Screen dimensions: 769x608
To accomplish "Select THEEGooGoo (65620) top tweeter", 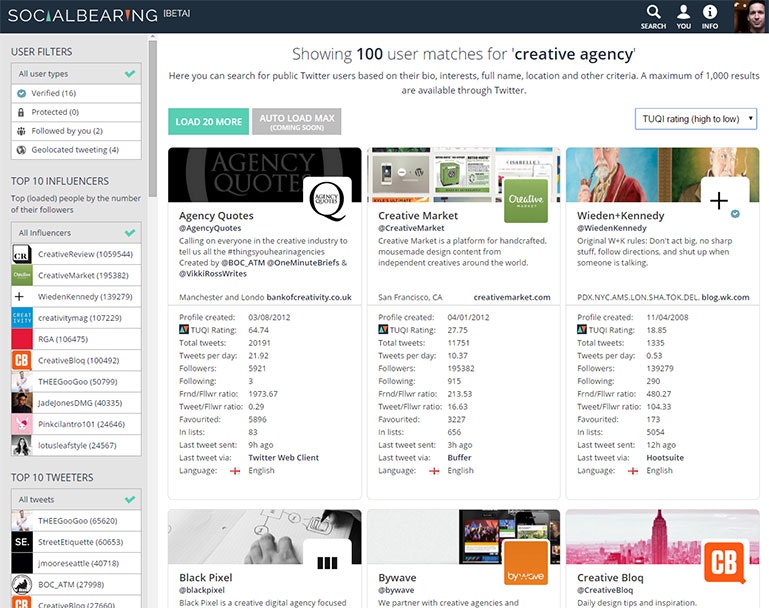I will (76, 521).
